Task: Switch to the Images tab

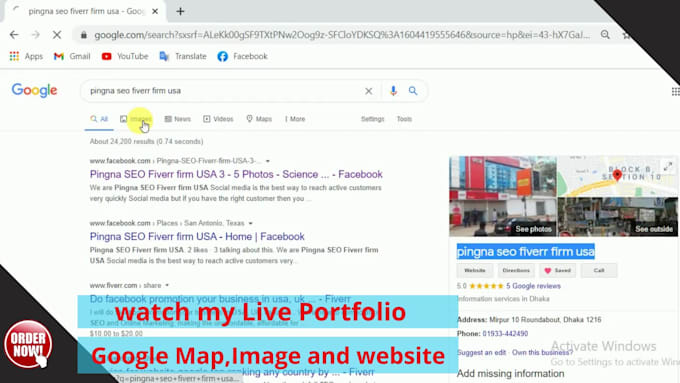Action: (x=136, y=119)
